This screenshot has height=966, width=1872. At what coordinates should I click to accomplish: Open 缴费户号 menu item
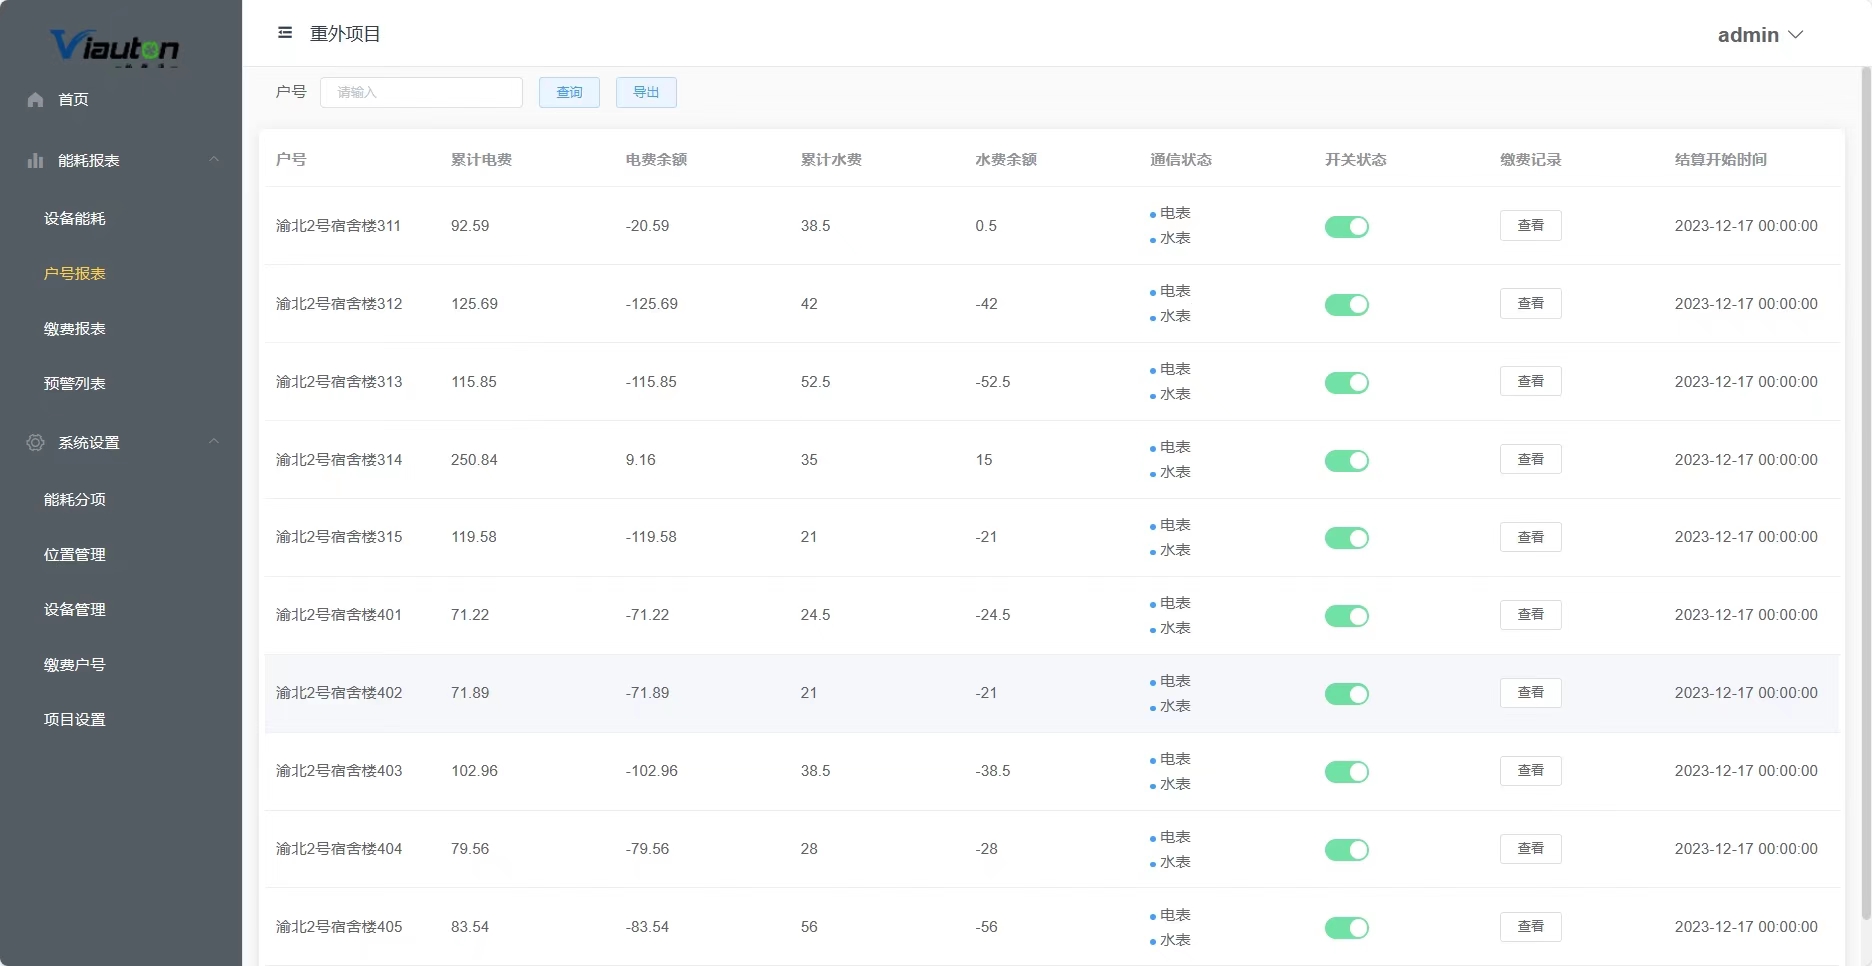(x=75, y=664)
